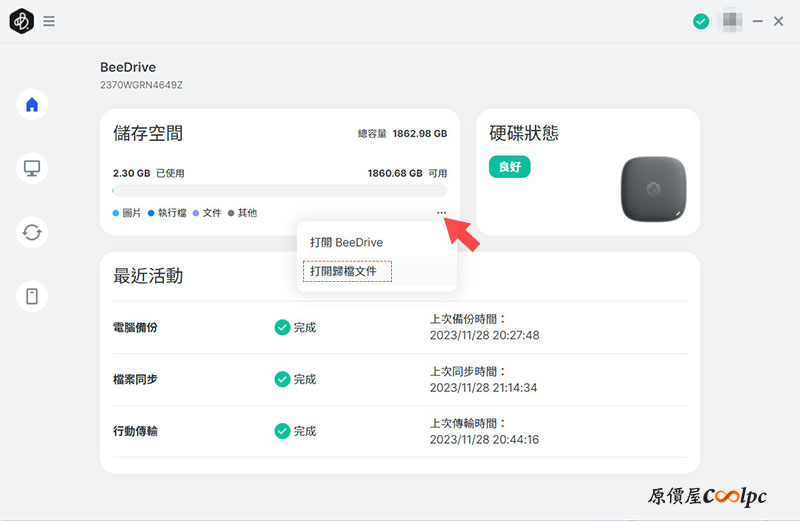
Task: Click the storage usage progress bar
Action: pyautogui.click(x=280, y=190)
